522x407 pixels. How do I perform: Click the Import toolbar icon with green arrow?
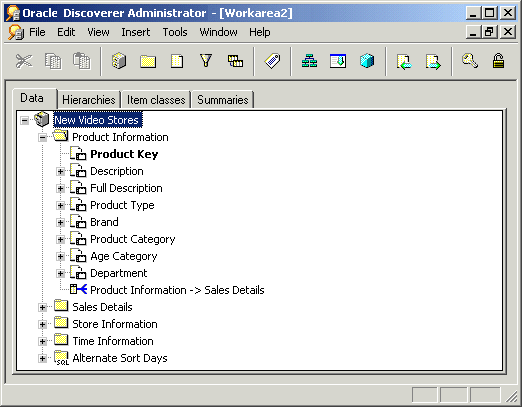coord(404,62)
